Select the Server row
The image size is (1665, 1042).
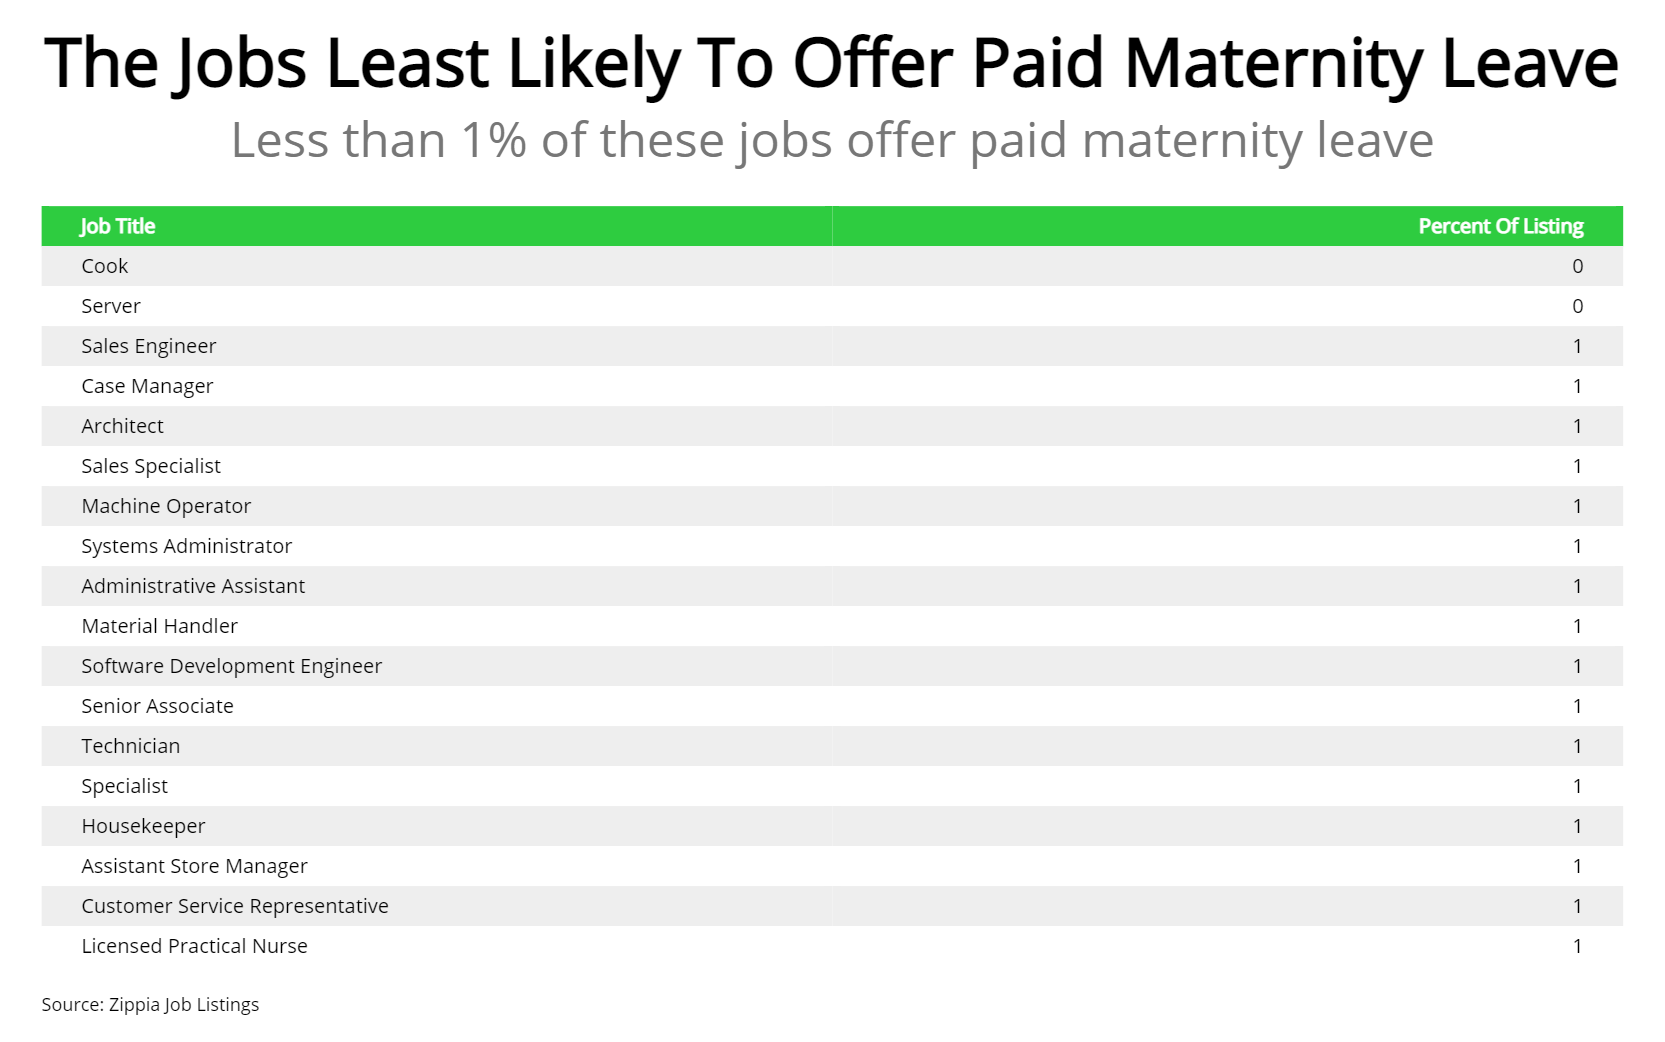point(111,306)
